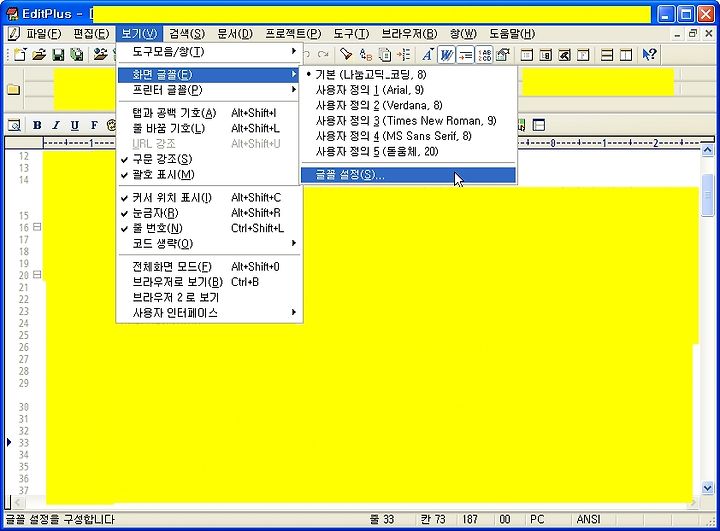Screen dimensions: 720x531
Task: Click the Bold HTML toolbar icon
Action: tap(37, 125)
